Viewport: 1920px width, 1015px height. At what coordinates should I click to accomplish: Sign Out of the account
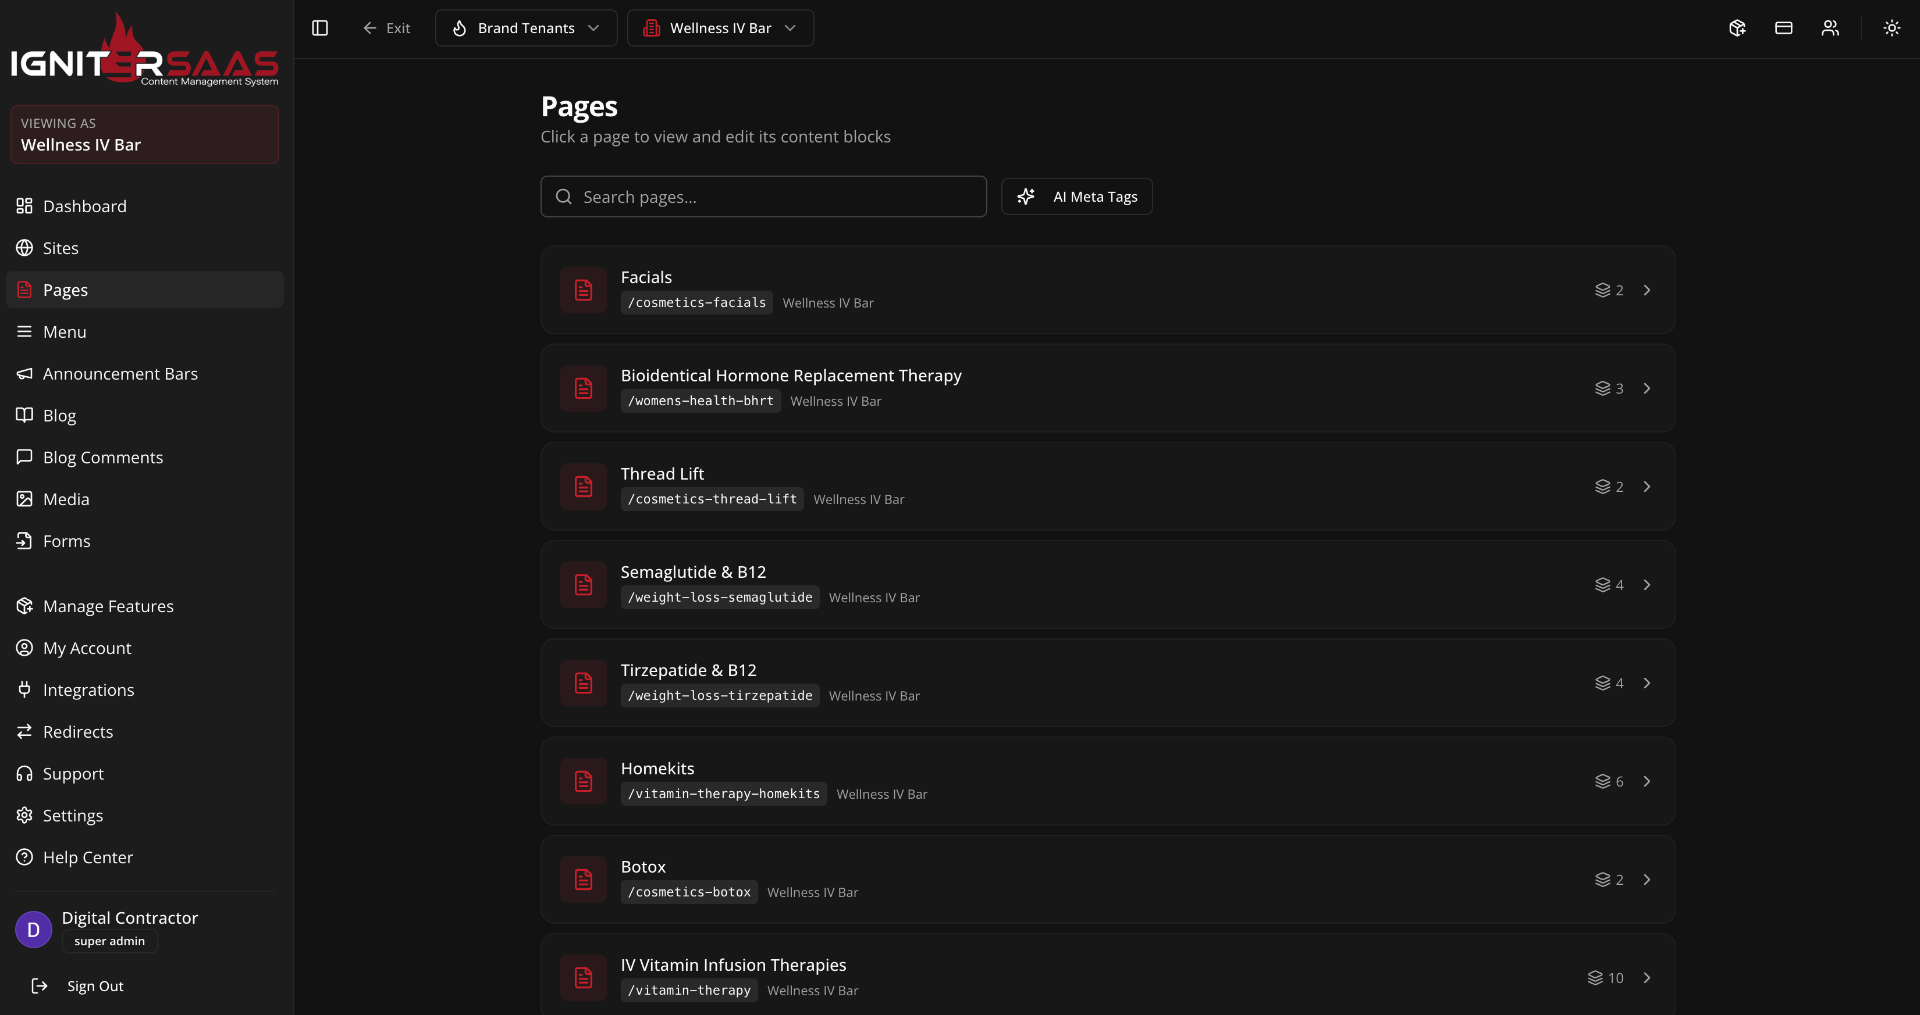95,986
